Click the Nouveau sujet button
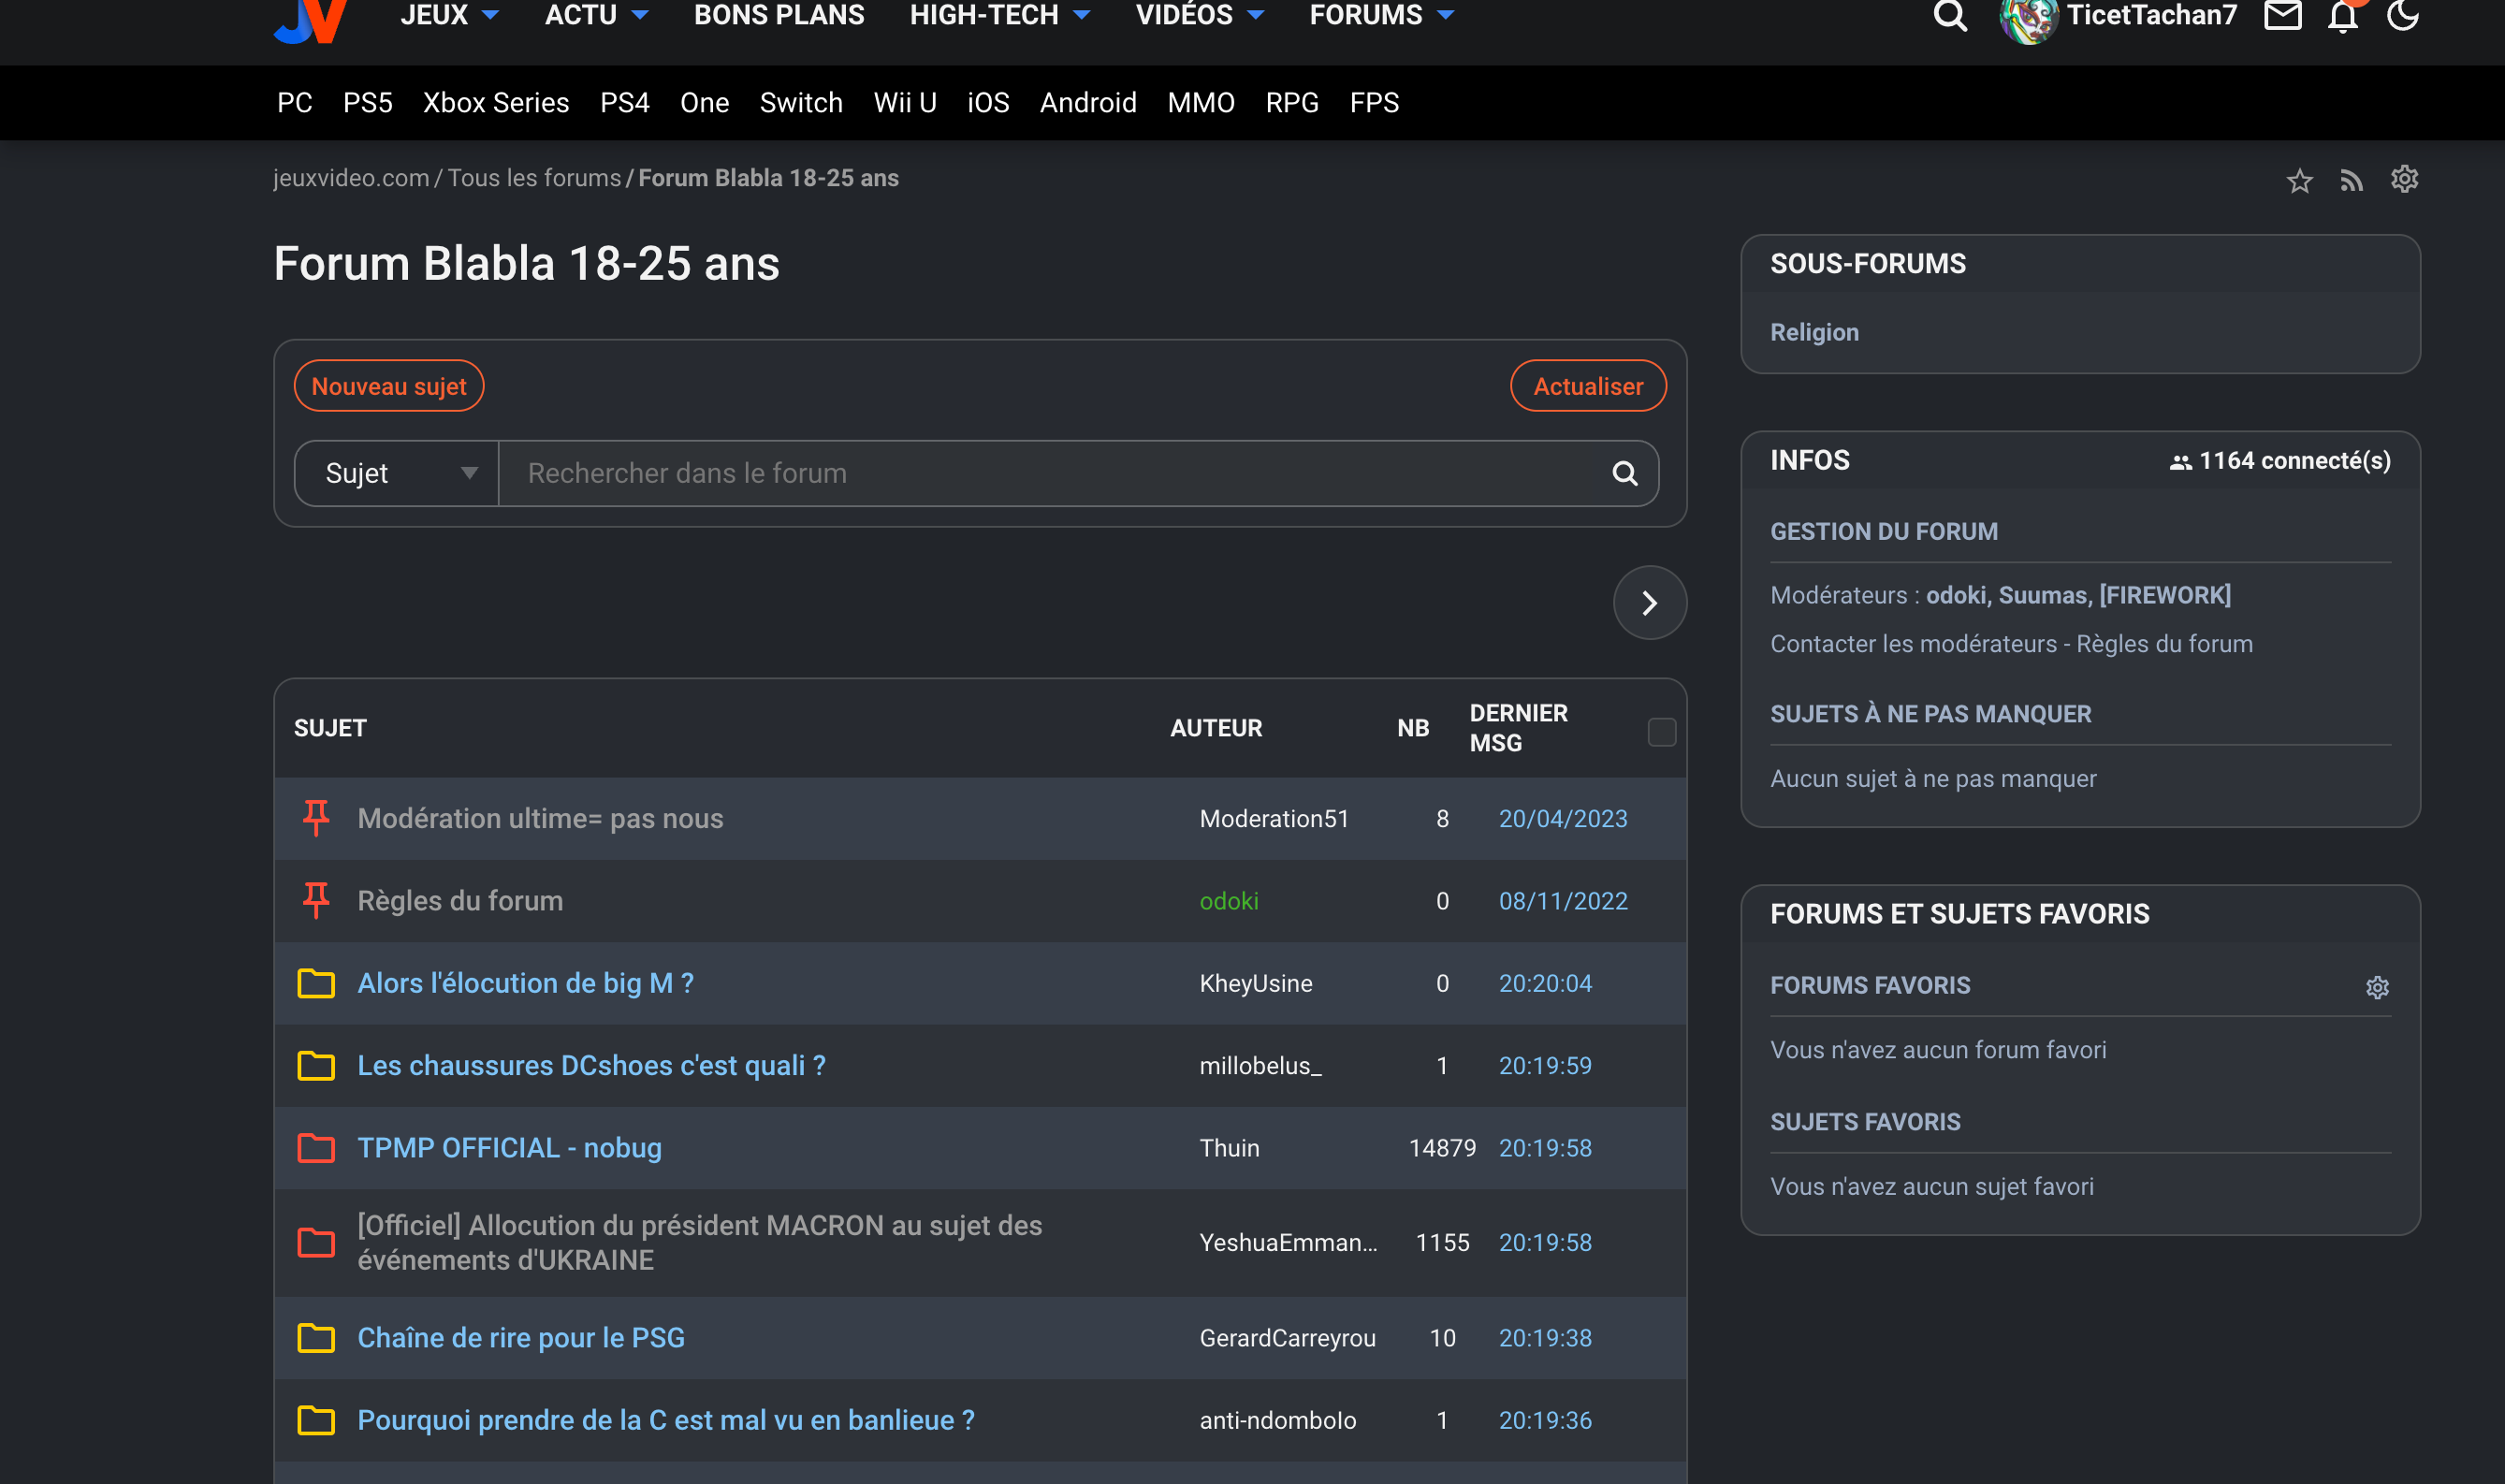2505x1484 pixels. (x=389, y=386)
